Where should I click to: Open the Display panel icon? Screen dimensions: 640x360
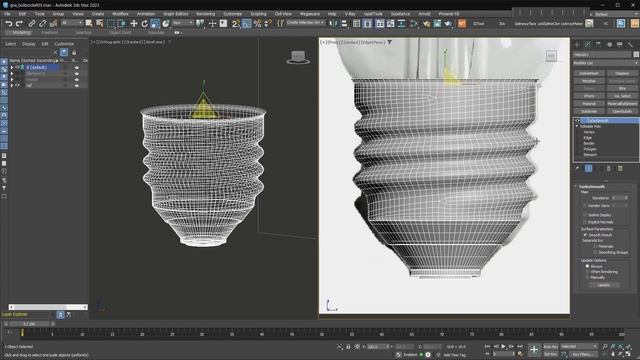(620, 44)
